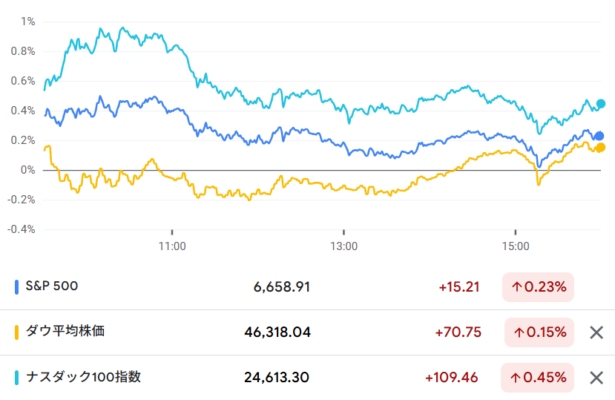This screenshot has height=400, width=615.
Task: Click the yellow end dot on chart
Action: point(600,147)
